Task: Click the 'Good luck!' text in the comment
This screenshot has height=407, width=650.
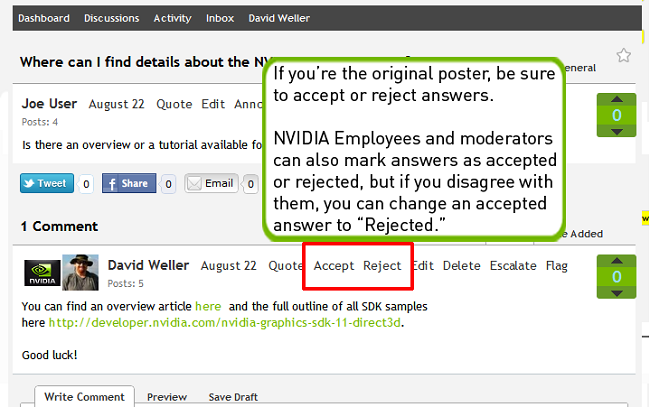Action: [x=49, y=355]
